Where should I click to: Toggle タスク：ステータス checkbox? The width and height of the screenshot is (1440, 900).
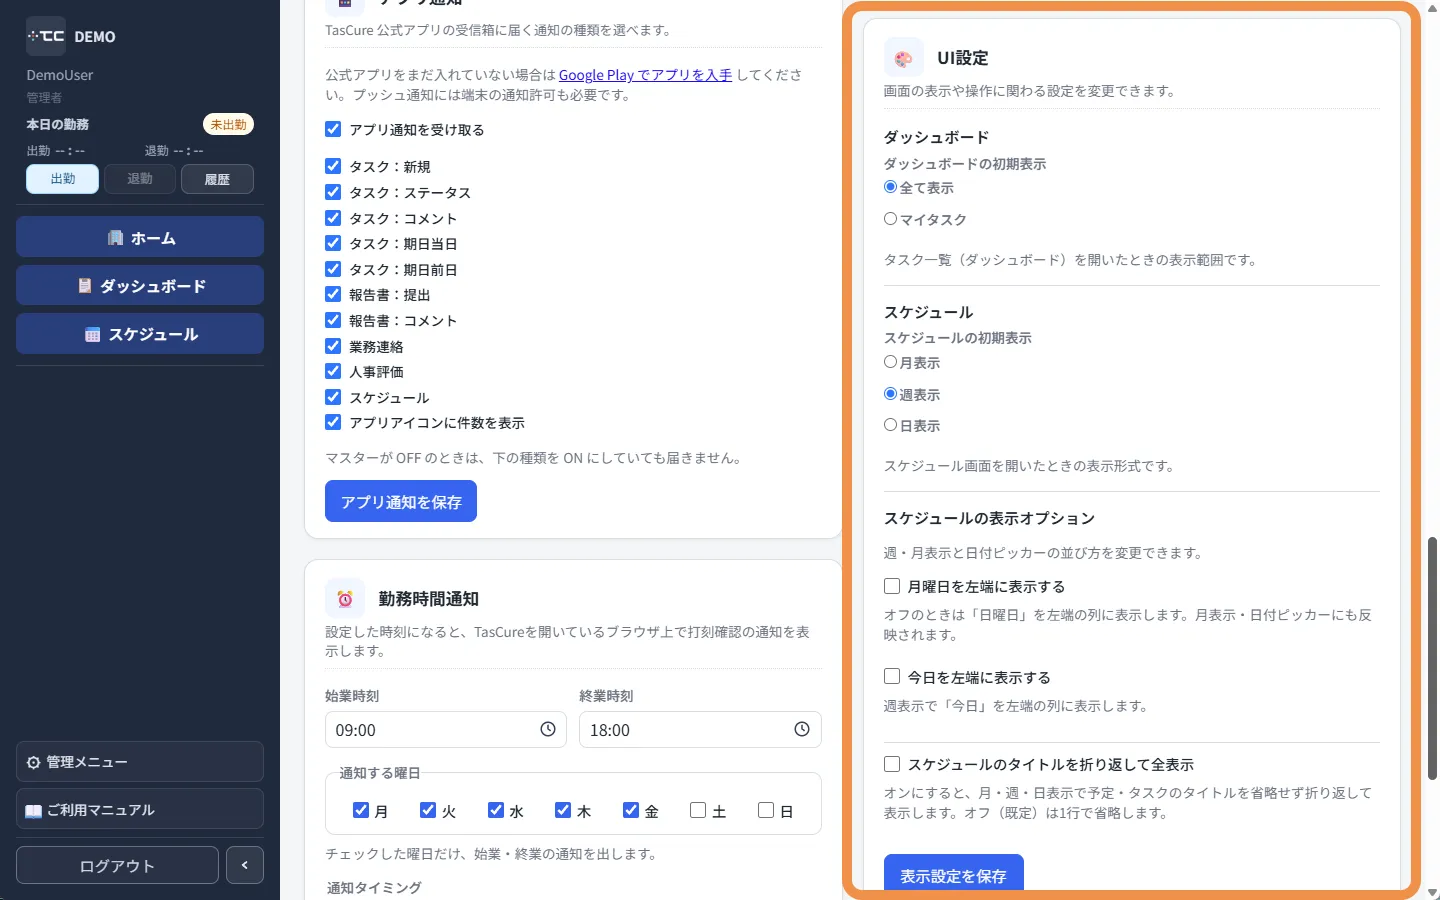333,192
